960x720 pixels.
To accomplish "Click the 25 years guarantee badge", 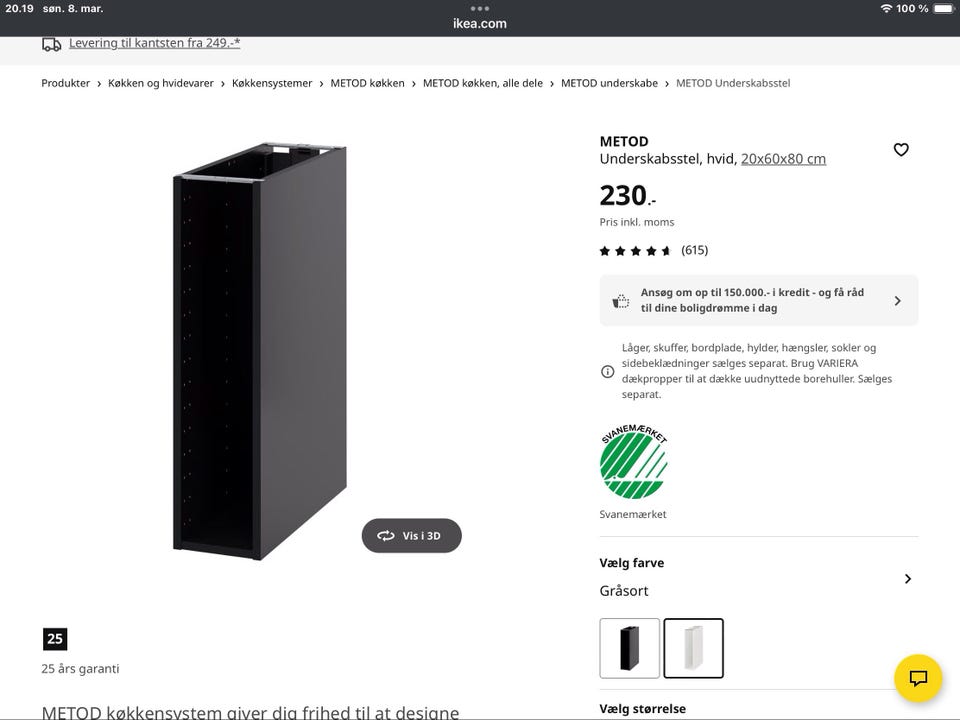I will [x=55, y=639].
